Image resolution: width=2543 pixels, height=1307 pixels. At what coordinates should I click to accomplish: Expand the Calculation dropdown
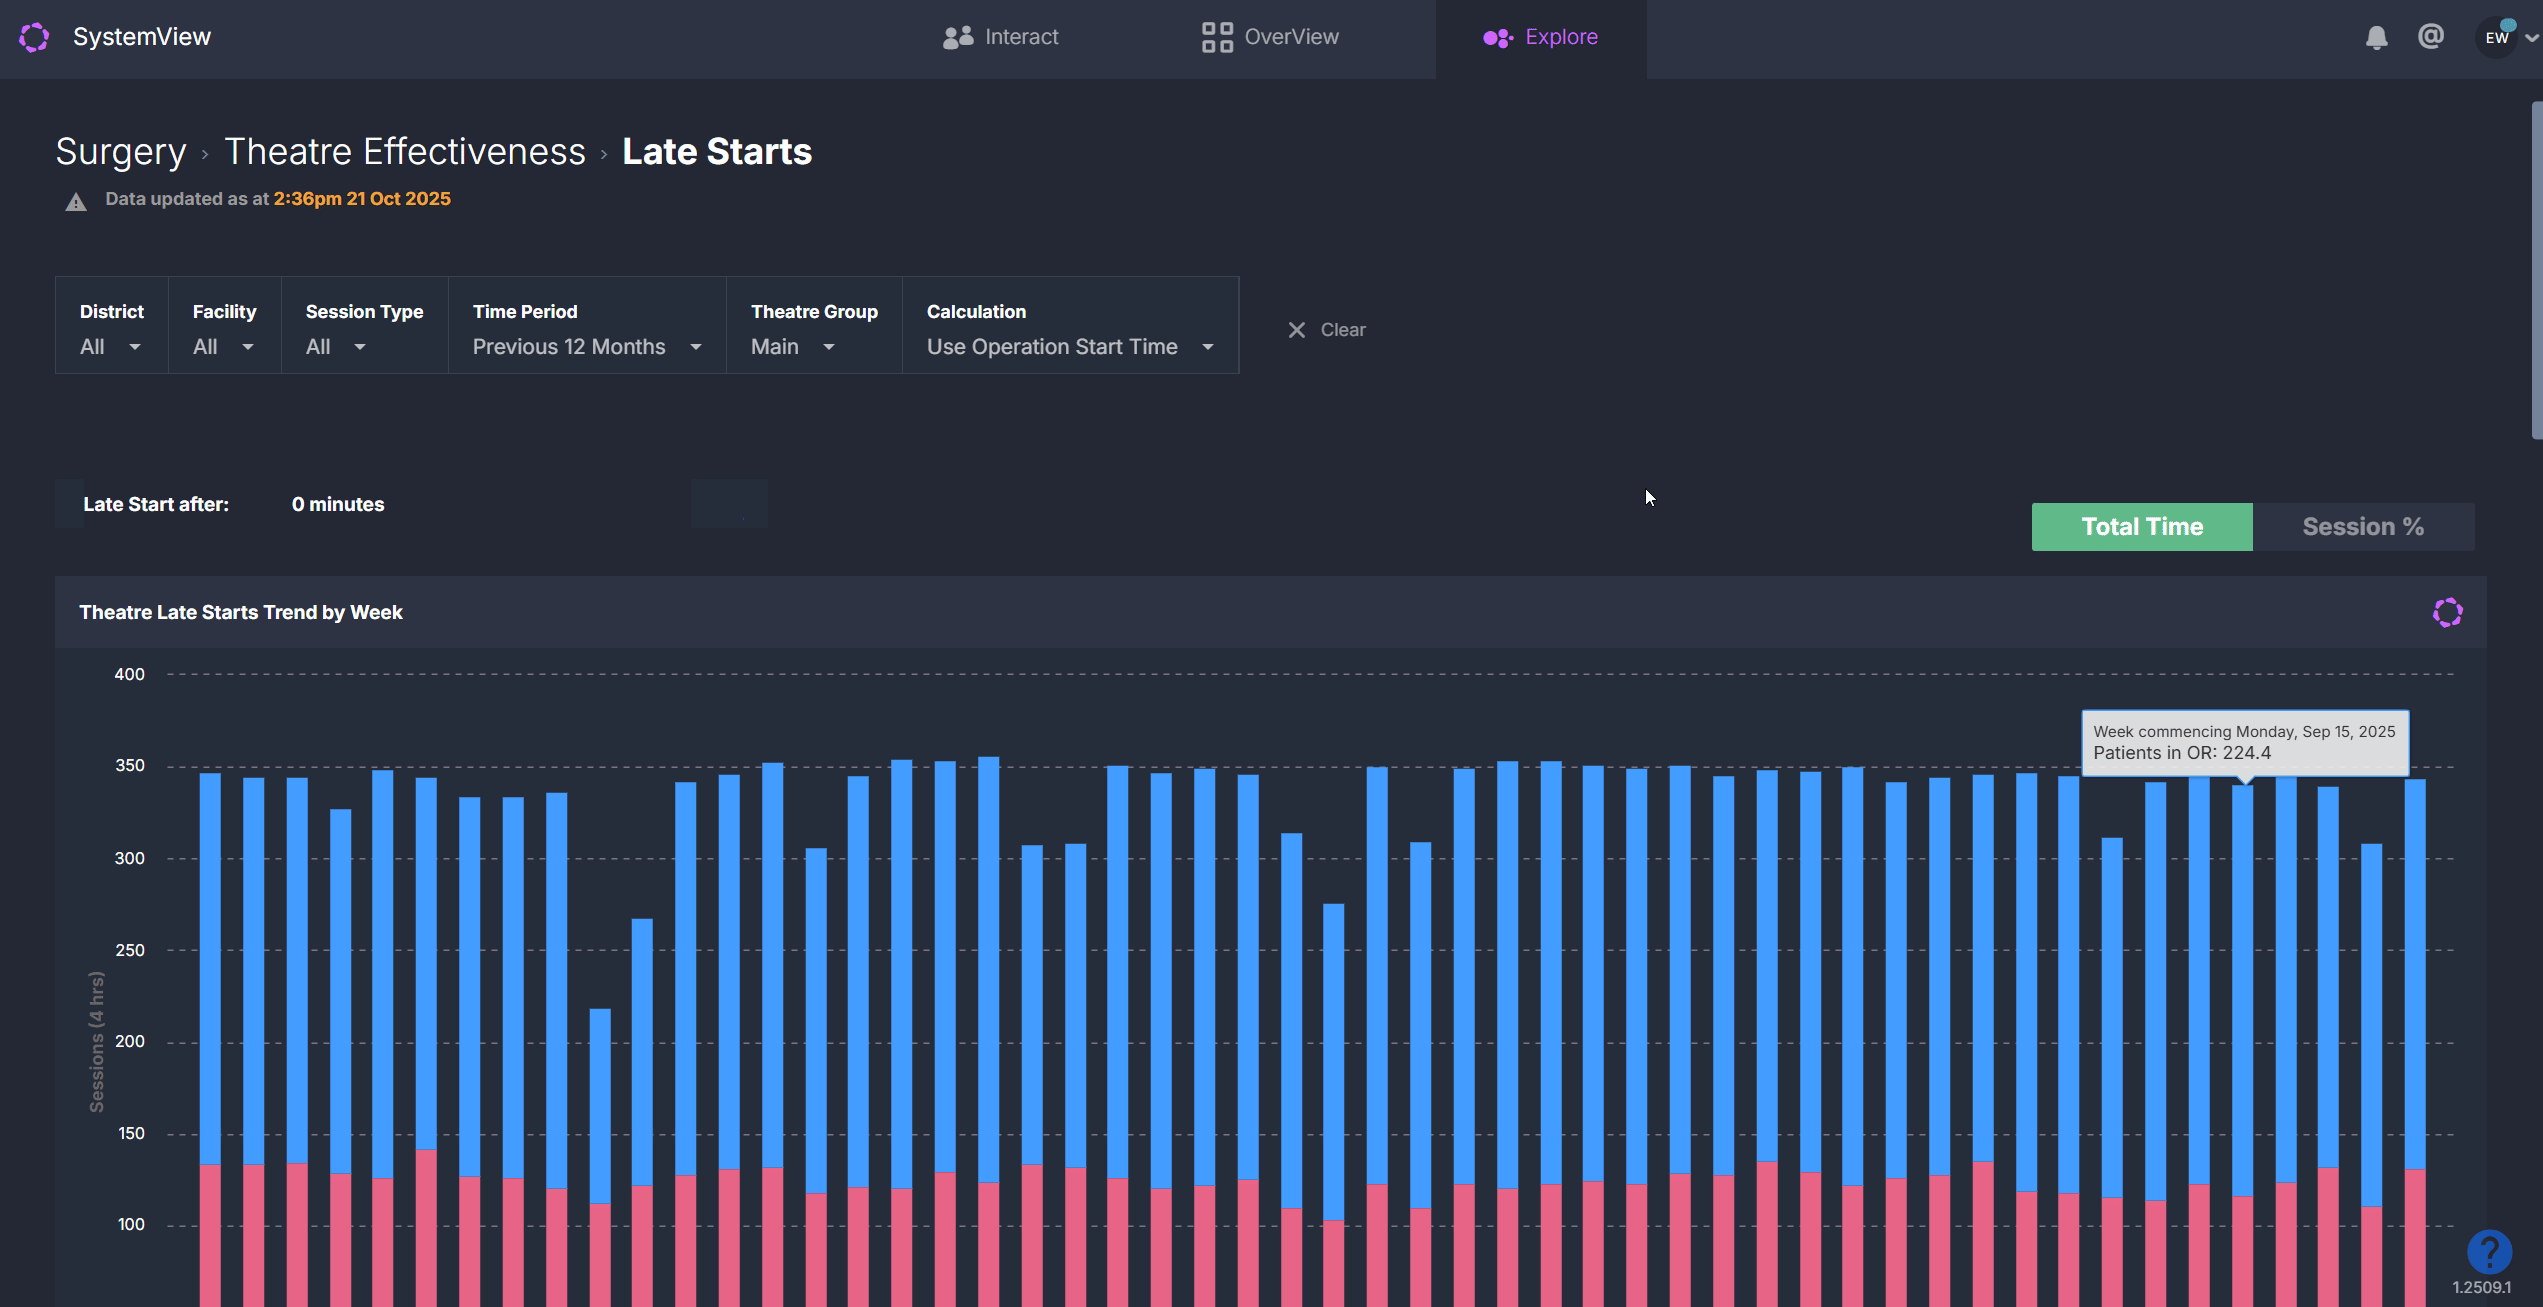(1070, 346)
